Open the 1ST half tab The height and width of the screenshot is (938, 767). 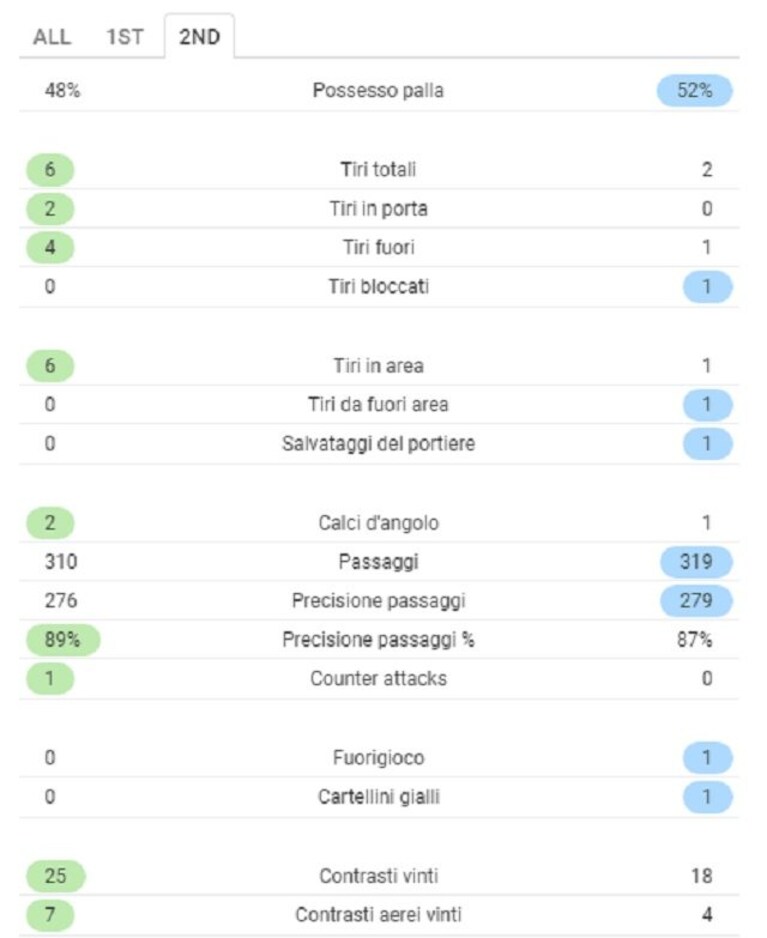point(125,37)
